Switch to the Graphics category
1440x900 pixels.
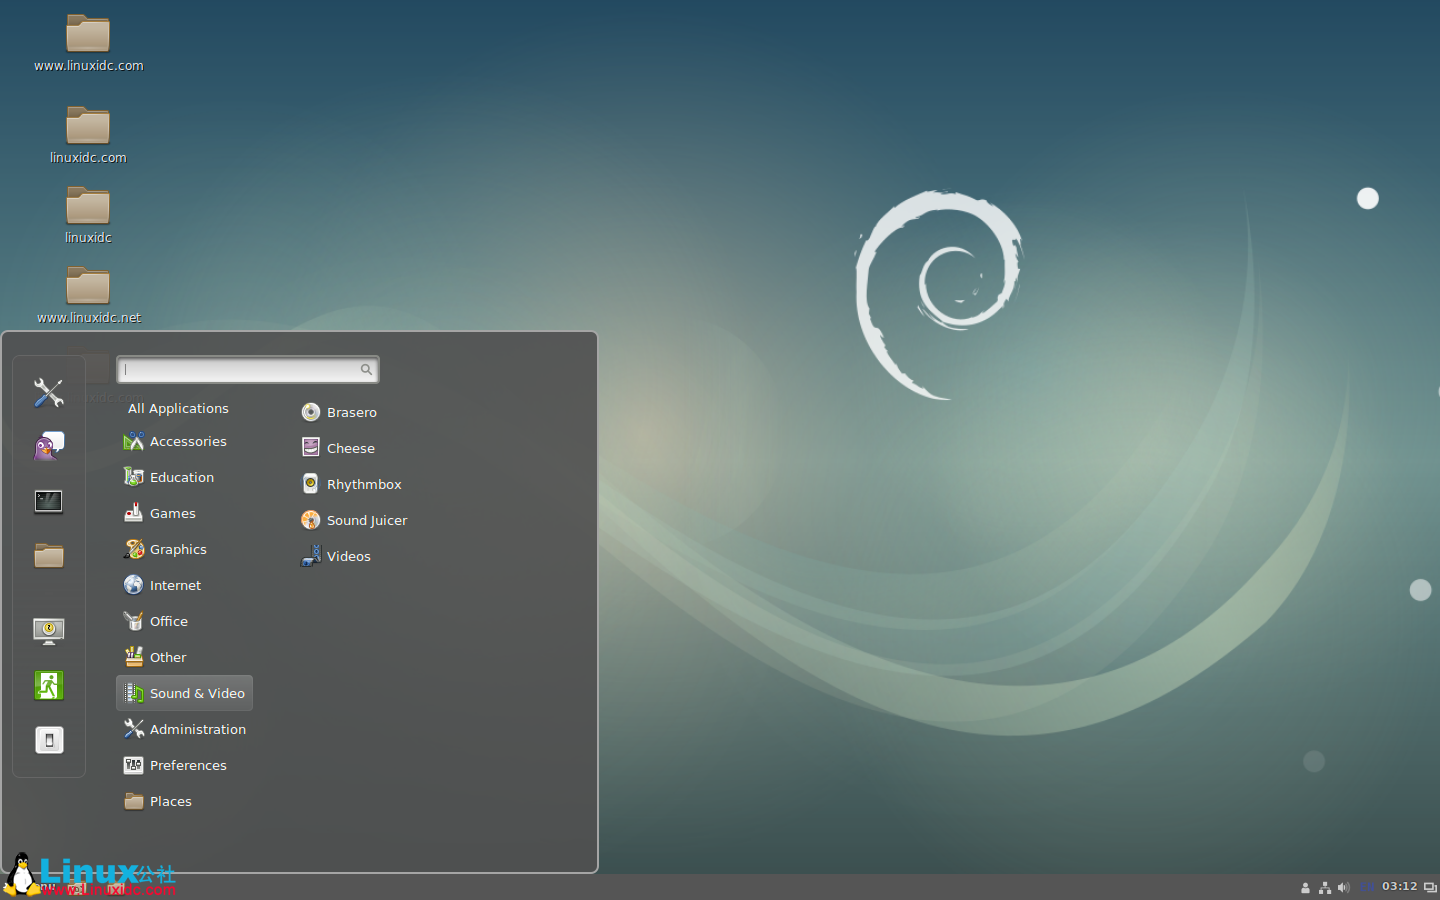coord(178,549)
